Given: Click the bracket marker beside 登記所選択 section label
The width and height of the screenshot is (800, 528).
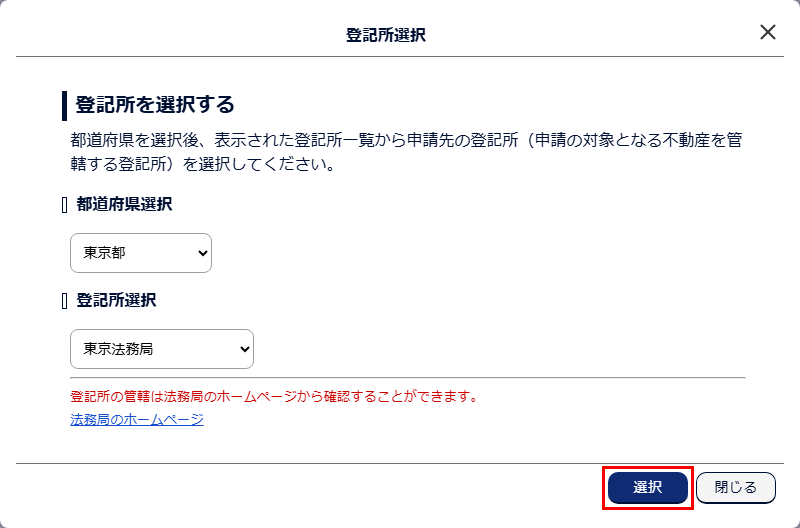Looking at the screenshot, I should point(65,301).
